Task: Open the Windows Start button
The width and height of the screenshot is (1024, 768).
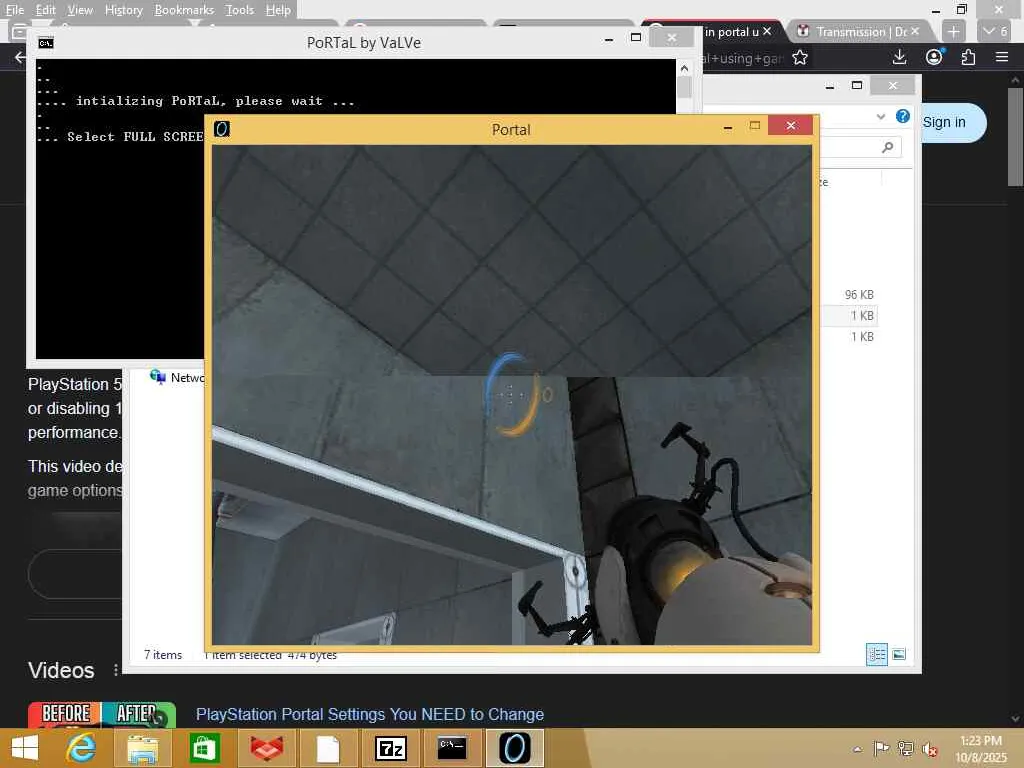Action: pyautogui.click(x=25, y=748)
